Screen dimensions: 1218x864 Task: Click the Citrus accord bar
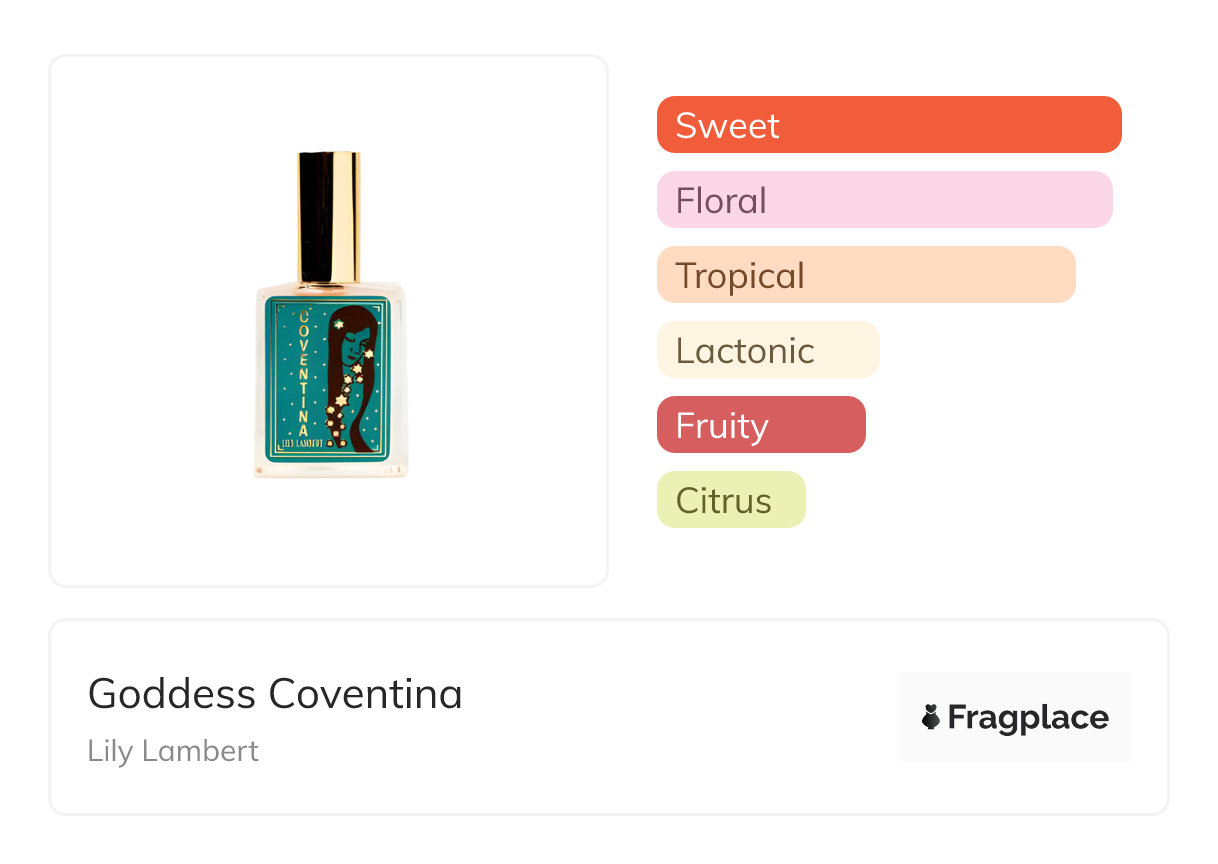click(x=730, y=500)
